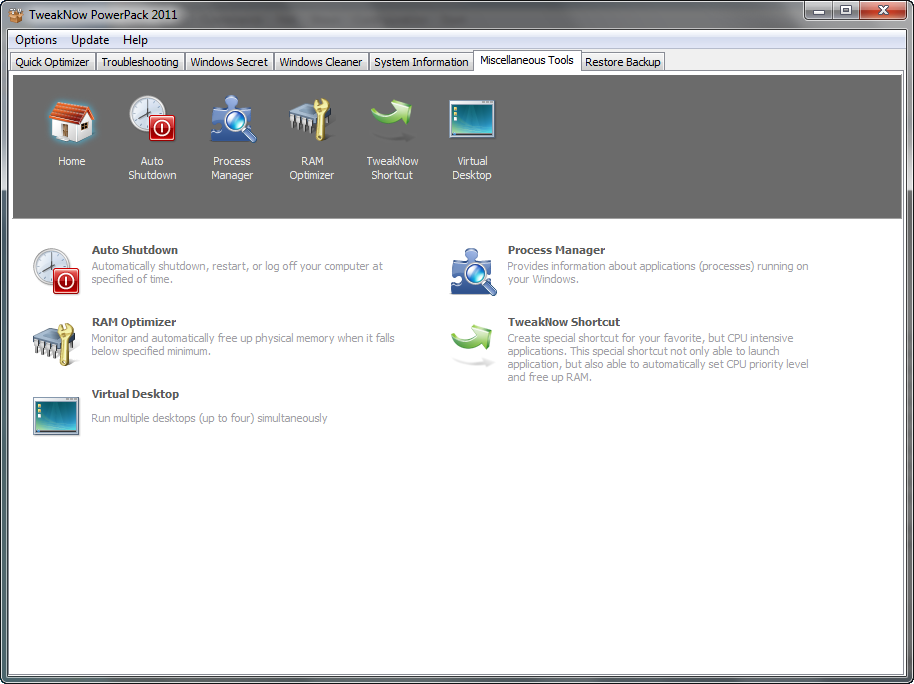Open the Update menu
The image size is (914, 684).
pos(90,40)
